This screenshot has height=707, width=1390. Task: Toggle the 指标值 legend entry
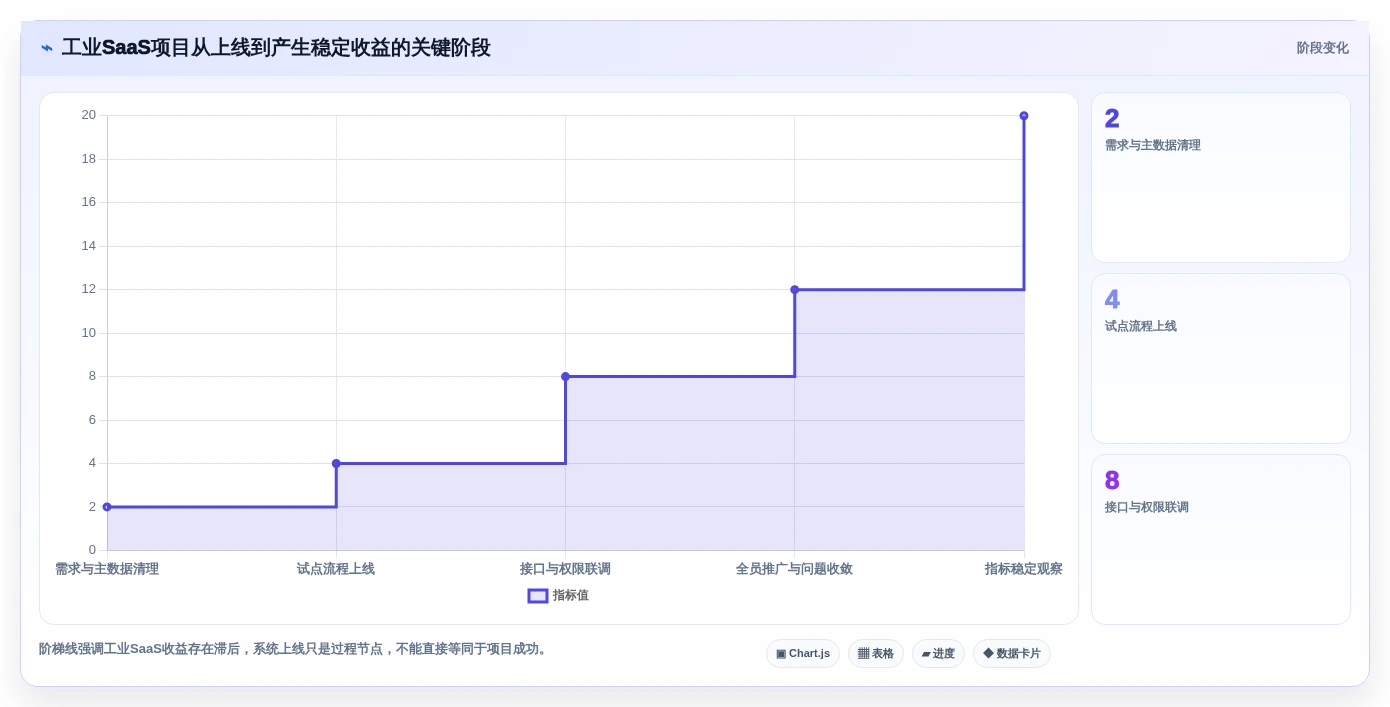[x=559, y=595]
